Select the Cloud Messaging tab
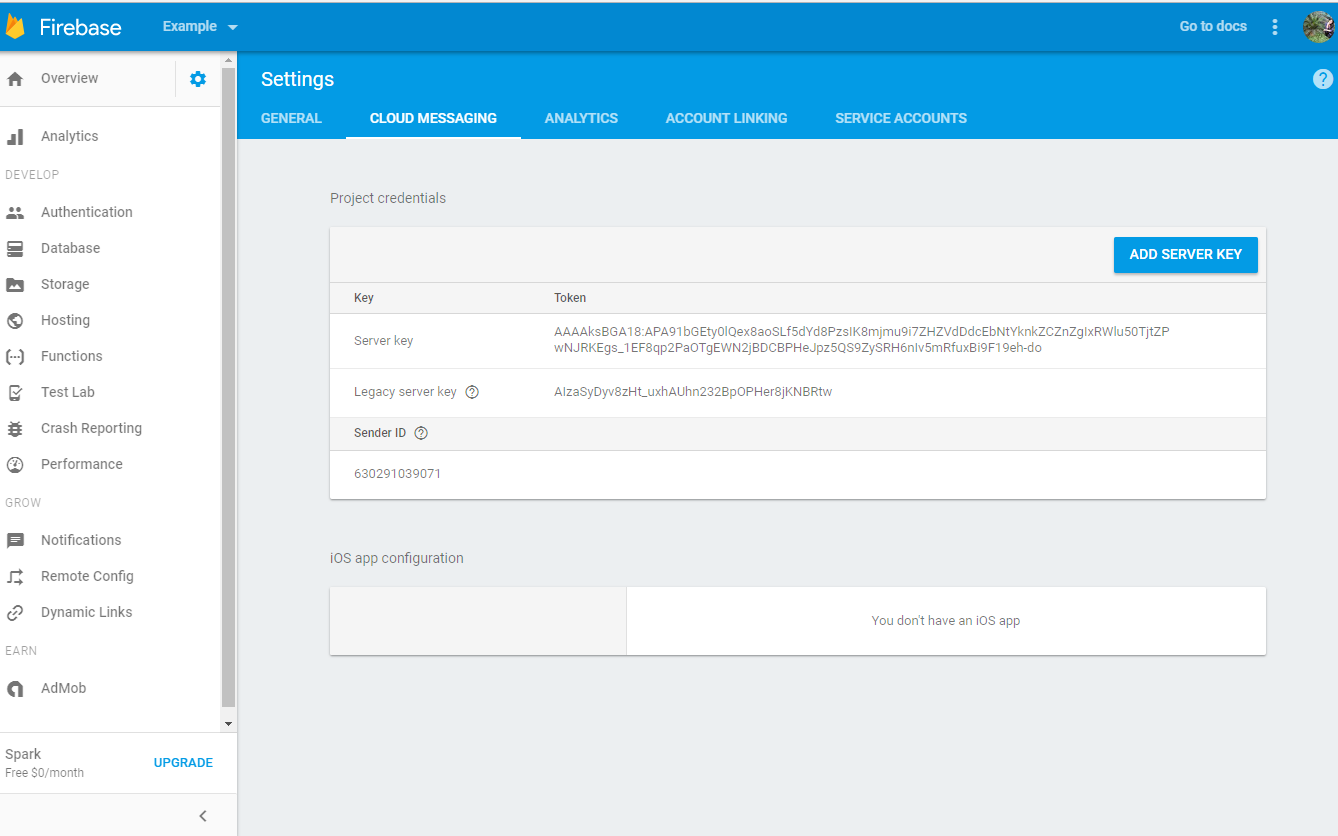Screen dimensions: 1338x836 [433, 118]
